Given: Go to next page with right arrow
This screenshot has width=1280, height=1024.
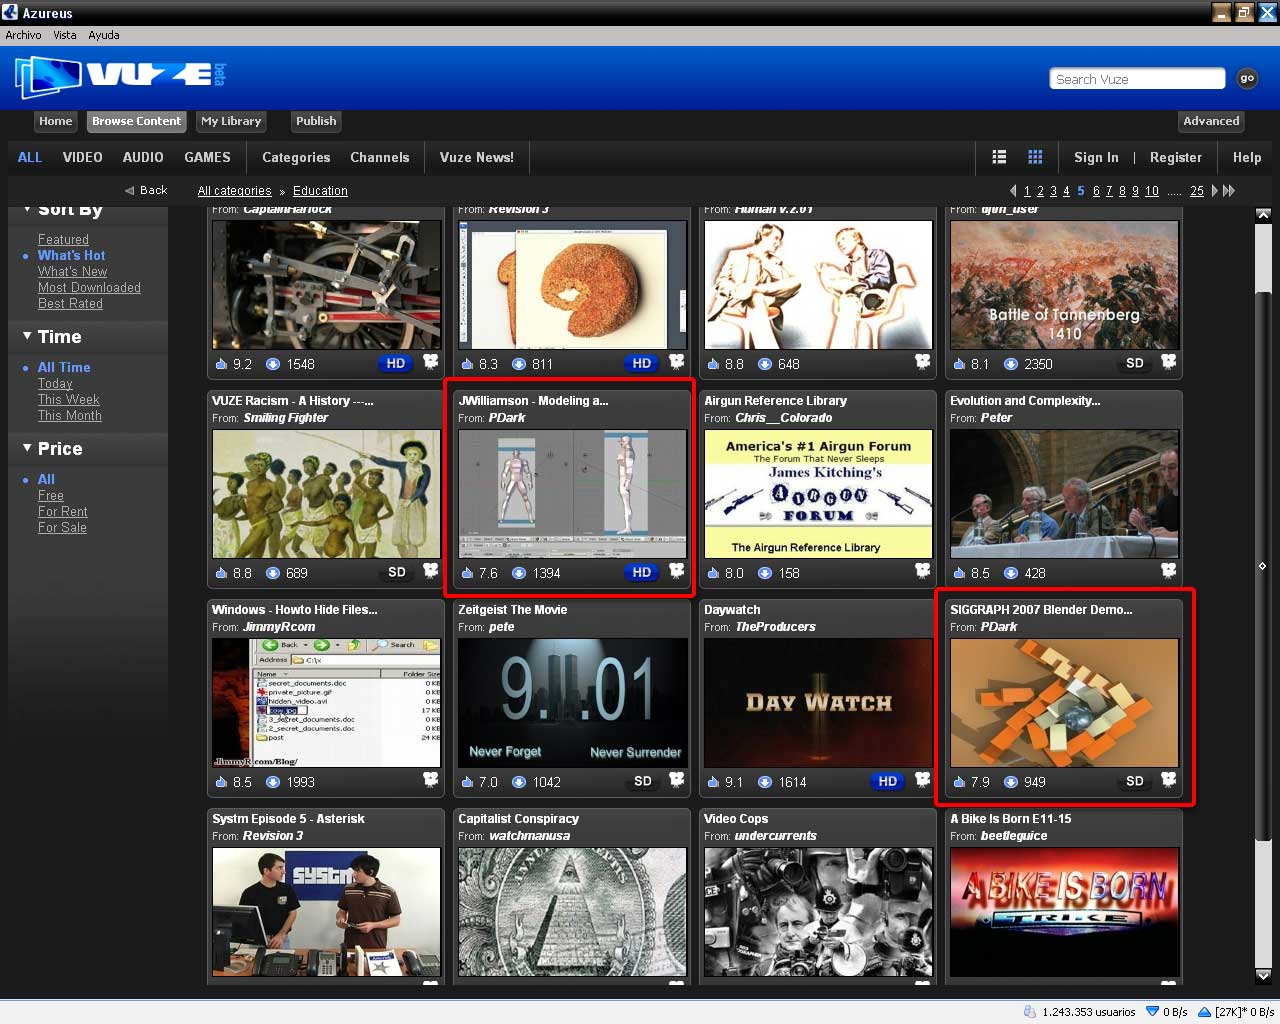Looking at the screenshot, I should 1215,190.
